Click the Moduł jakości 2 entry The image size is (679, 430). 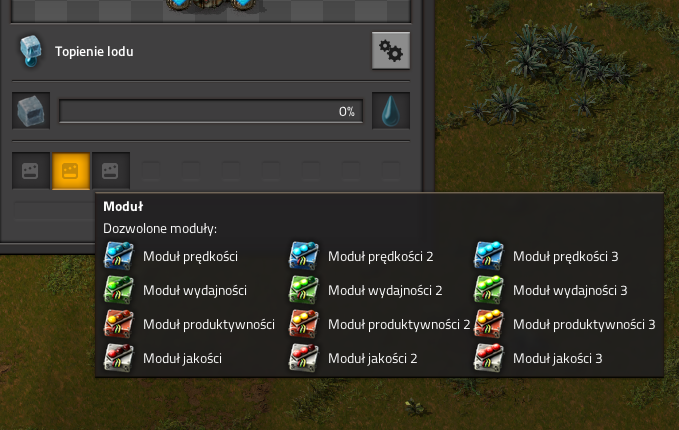353,358
